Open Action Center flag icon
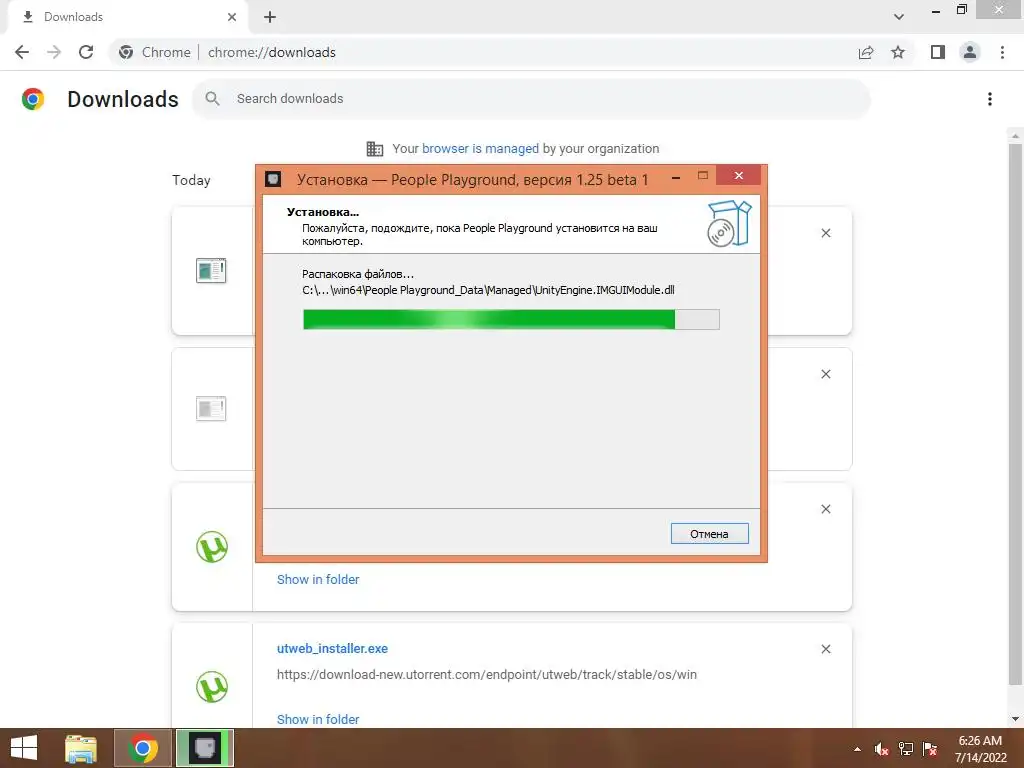 click(930, 749)
